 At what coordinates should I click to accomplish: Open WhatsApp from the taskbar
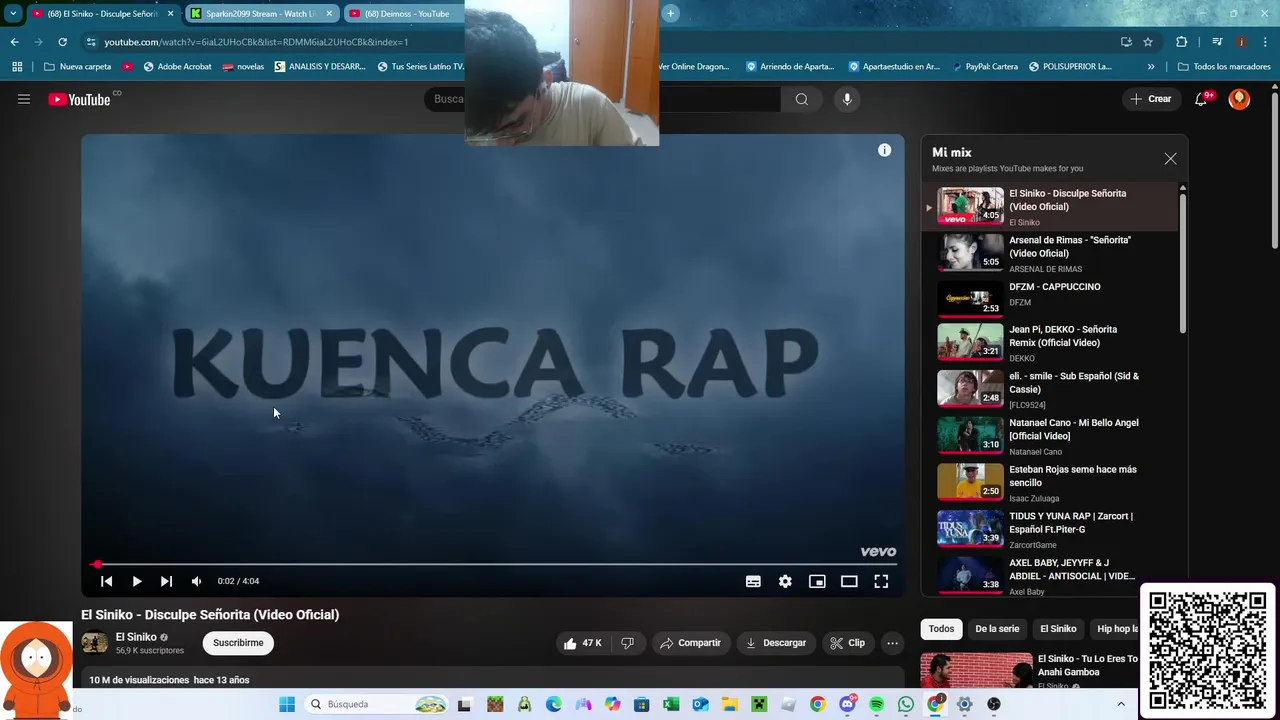(x=906, y=704)
